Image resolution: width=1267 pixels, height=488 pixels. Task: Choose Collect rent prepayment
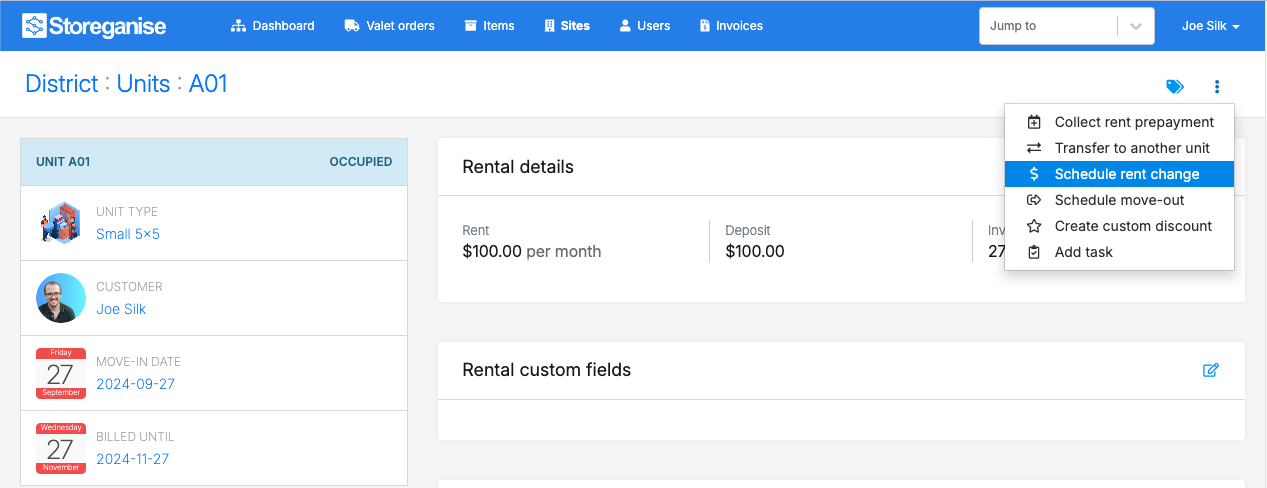(x=1134, y=122)
